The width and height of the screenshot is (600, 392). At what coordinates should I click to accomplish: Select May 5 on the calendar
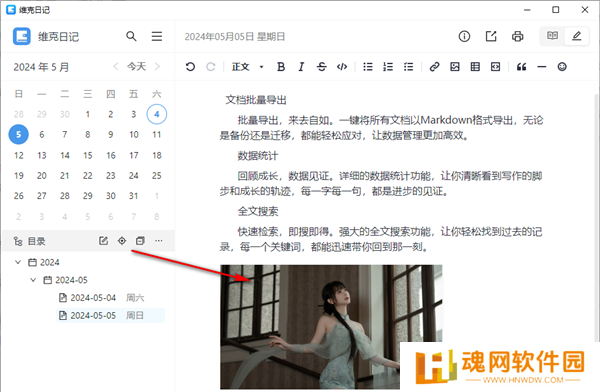[18, 134]
